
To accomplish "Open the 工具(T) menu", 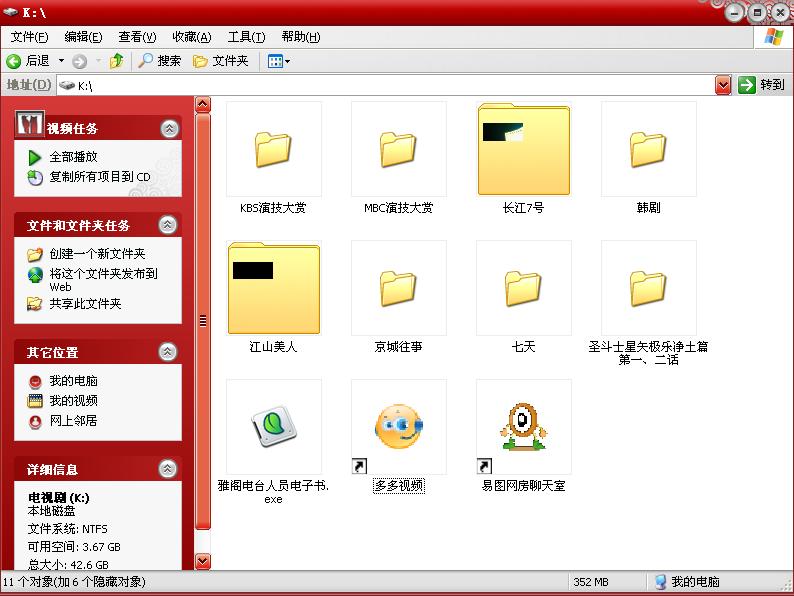I will [x=246, y=37].
